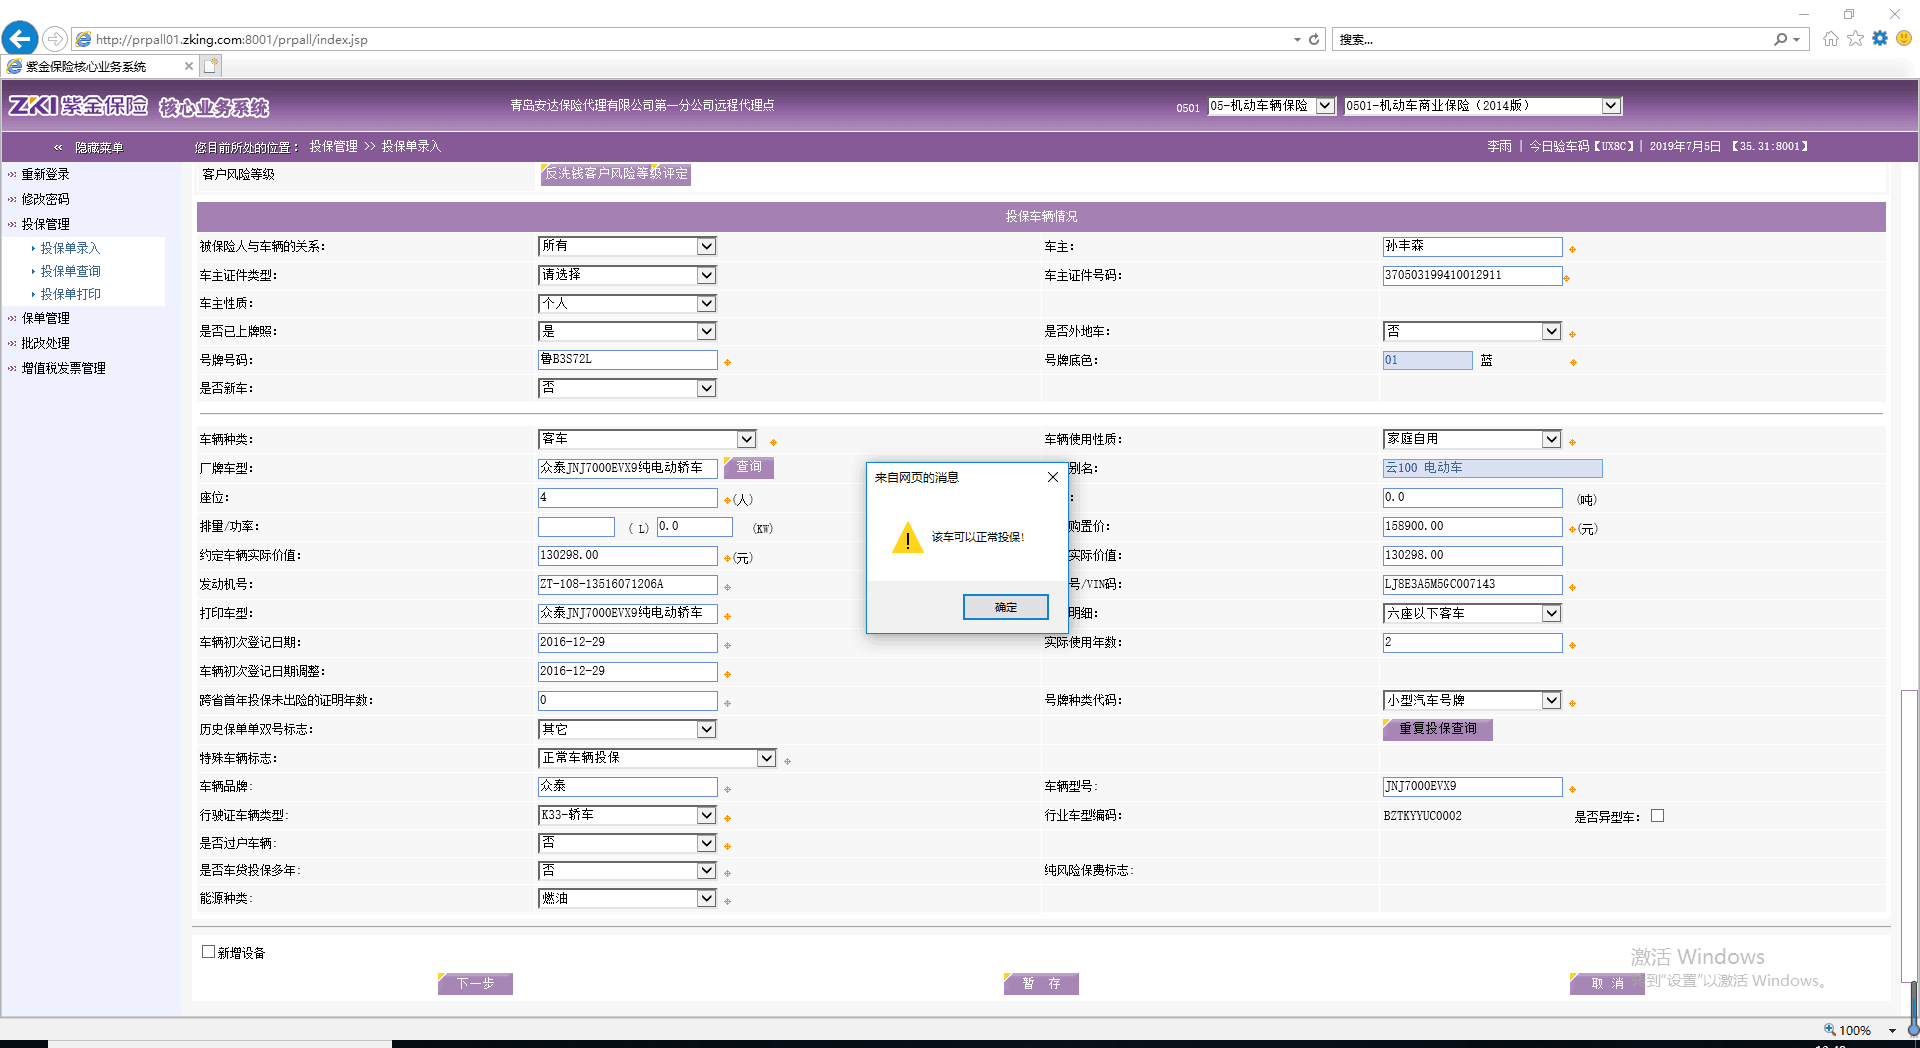Open 增值税发票管理 in the sidebar
Viewport: 1920px width, 1048px height.
tap(63, 368)
